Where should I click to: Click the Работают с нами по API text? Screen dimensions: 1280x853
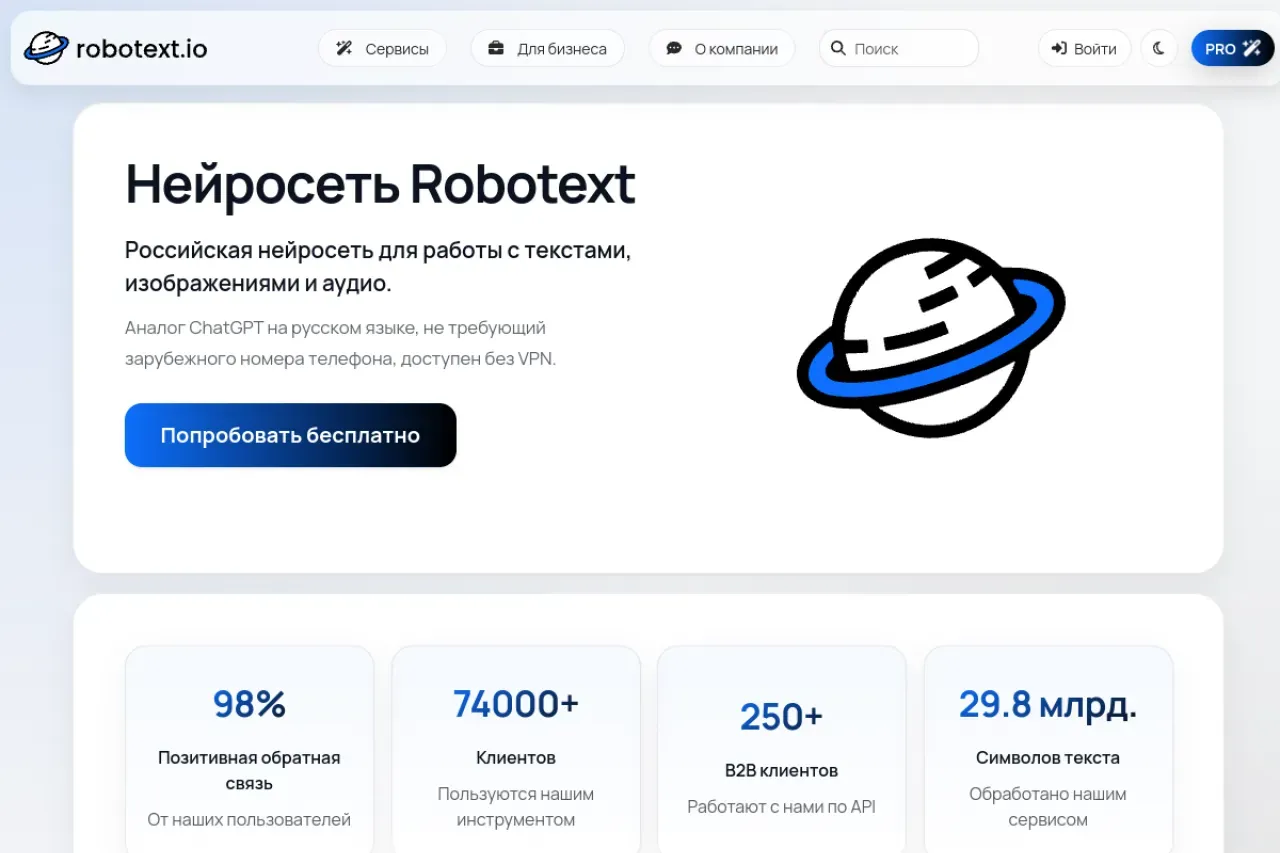(x=781, y=806)
